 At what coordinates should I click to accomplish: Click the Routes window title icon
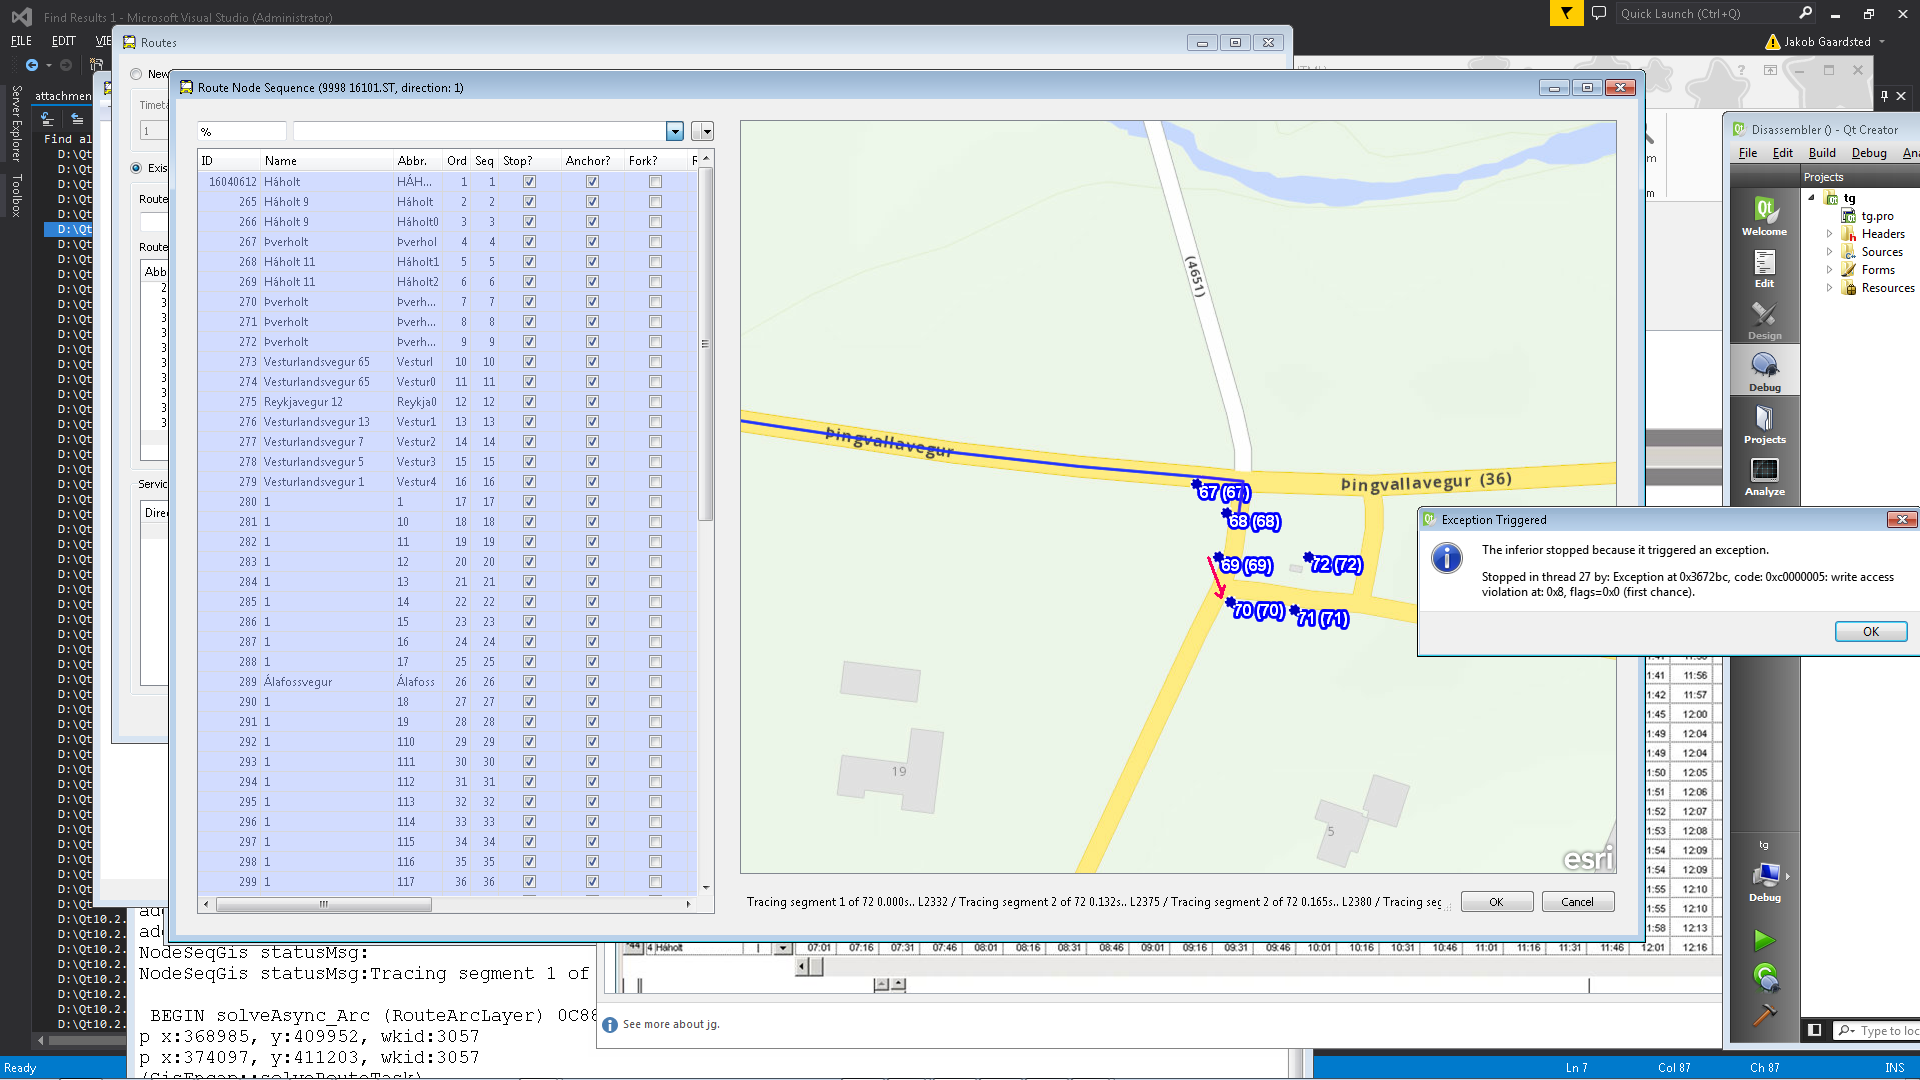[x=129, y=42]
